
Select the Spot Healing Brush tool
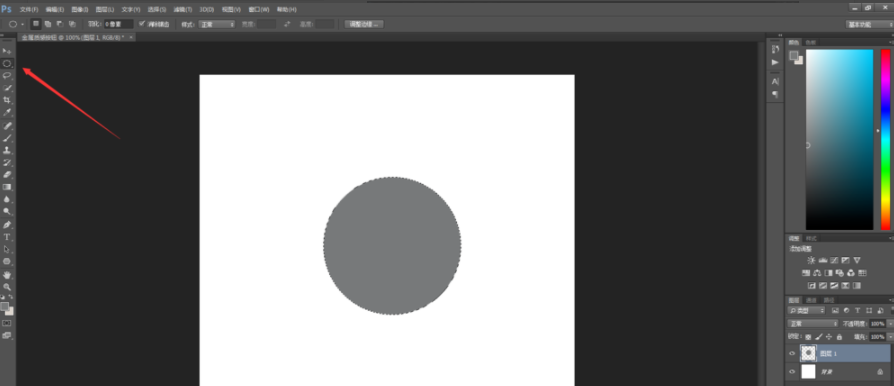click(7, 125)
